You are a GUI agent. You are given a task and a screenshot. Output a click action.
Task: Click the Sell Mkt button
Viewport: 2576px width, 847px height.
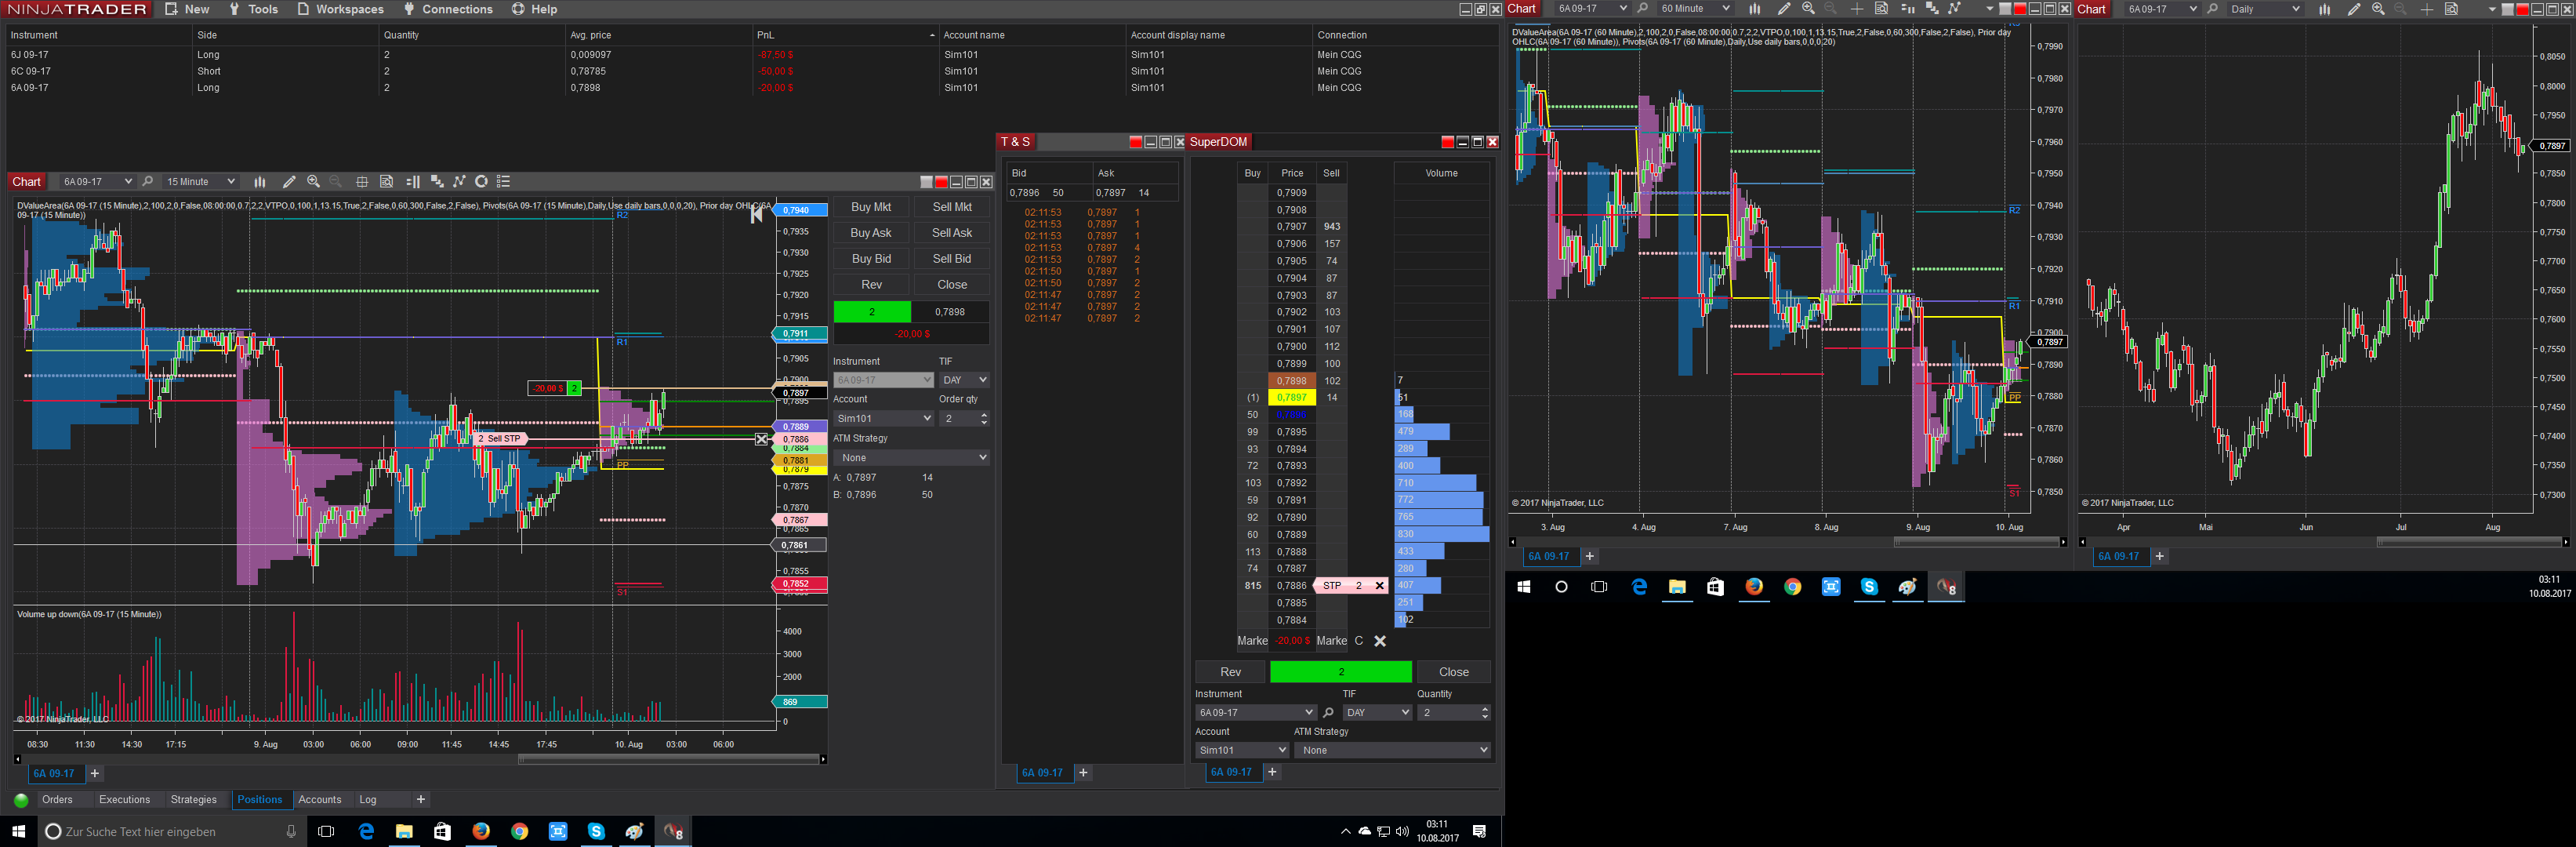click(x=952, y=207)
